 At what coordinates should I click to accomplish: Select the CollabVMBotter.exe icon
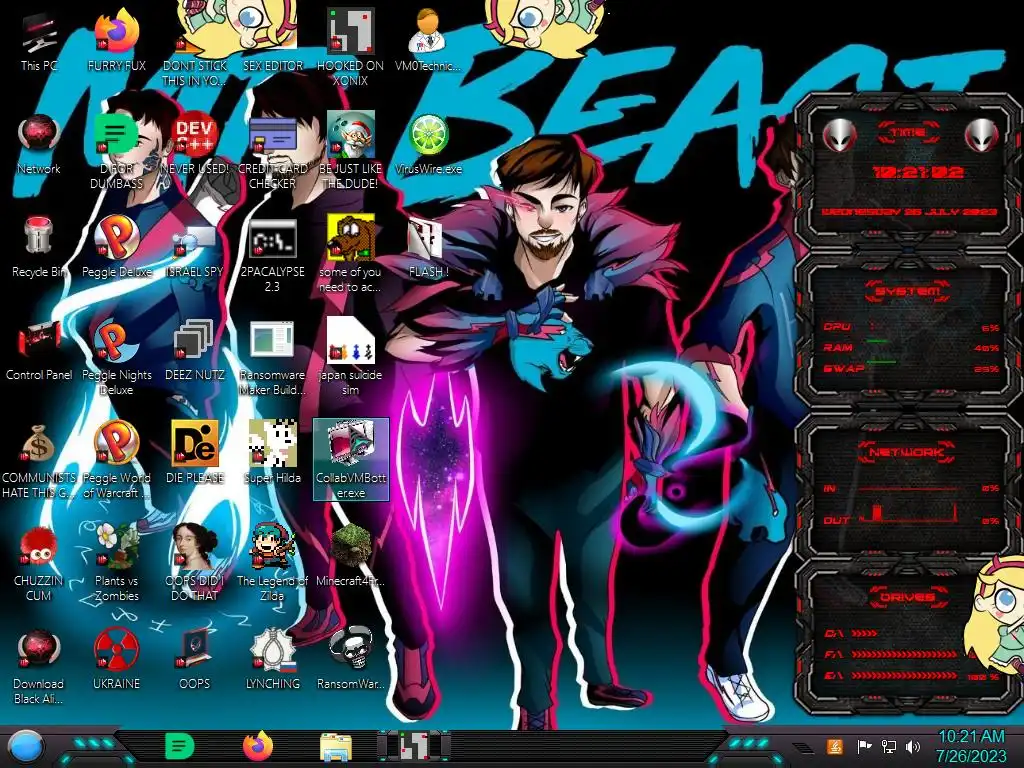pyautogui.click(x=351, y=460)
